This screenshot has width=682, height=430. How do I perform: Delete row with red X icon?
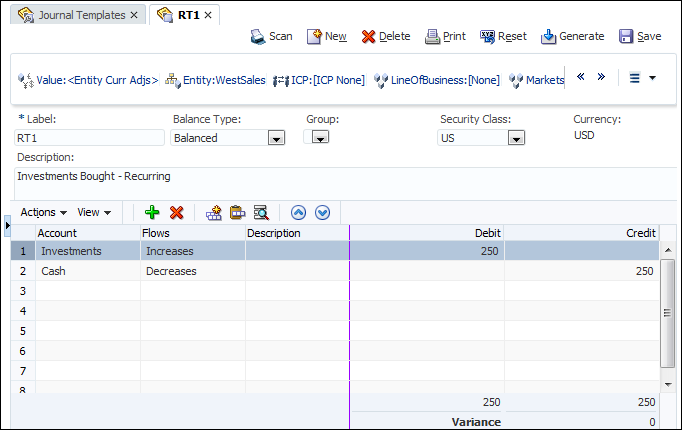177,212
